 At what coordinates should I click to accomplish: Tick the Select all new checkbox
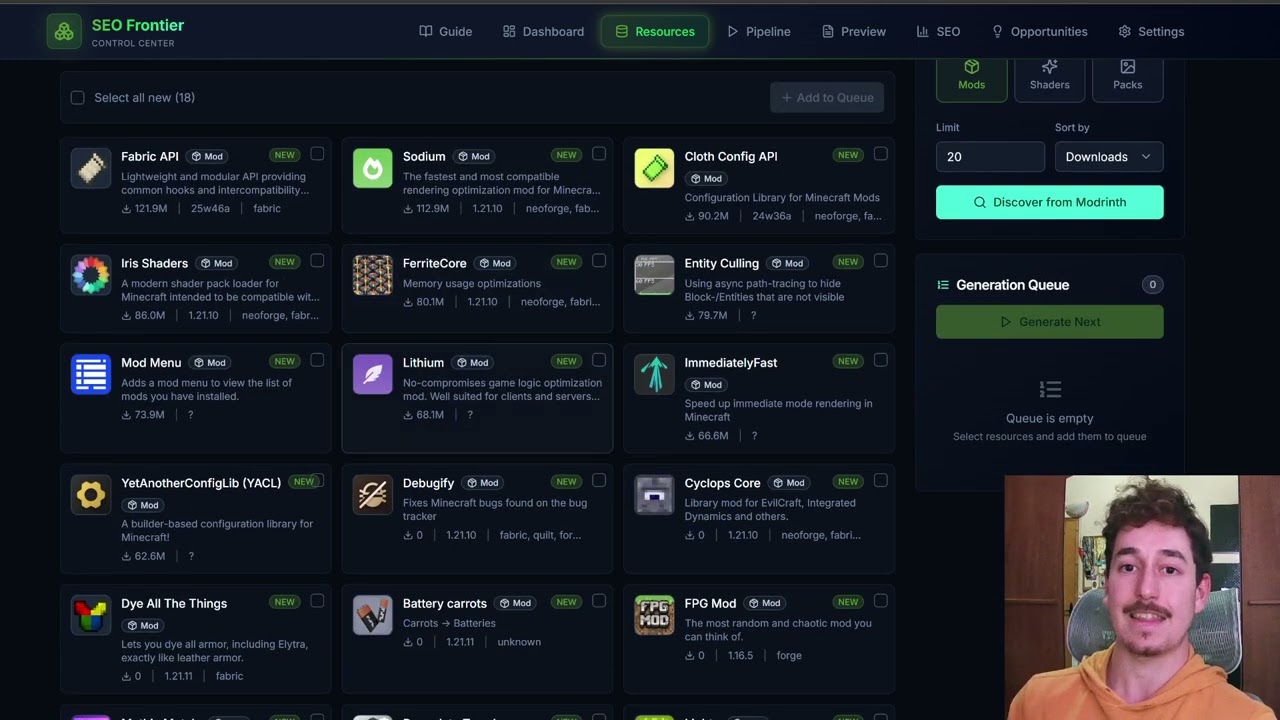click(77, 97)
